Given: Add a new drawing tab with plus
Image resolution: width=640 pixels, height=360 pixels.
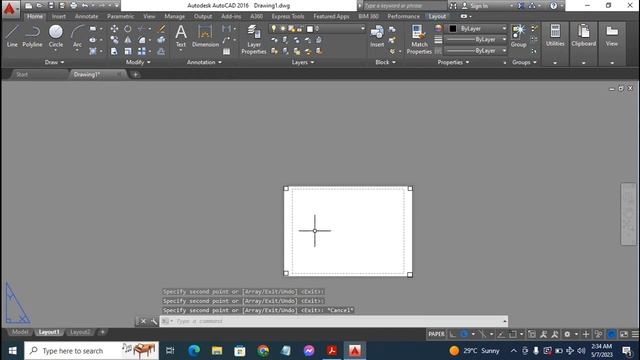Looking at the screenshot, I should [x=136, y=75].
